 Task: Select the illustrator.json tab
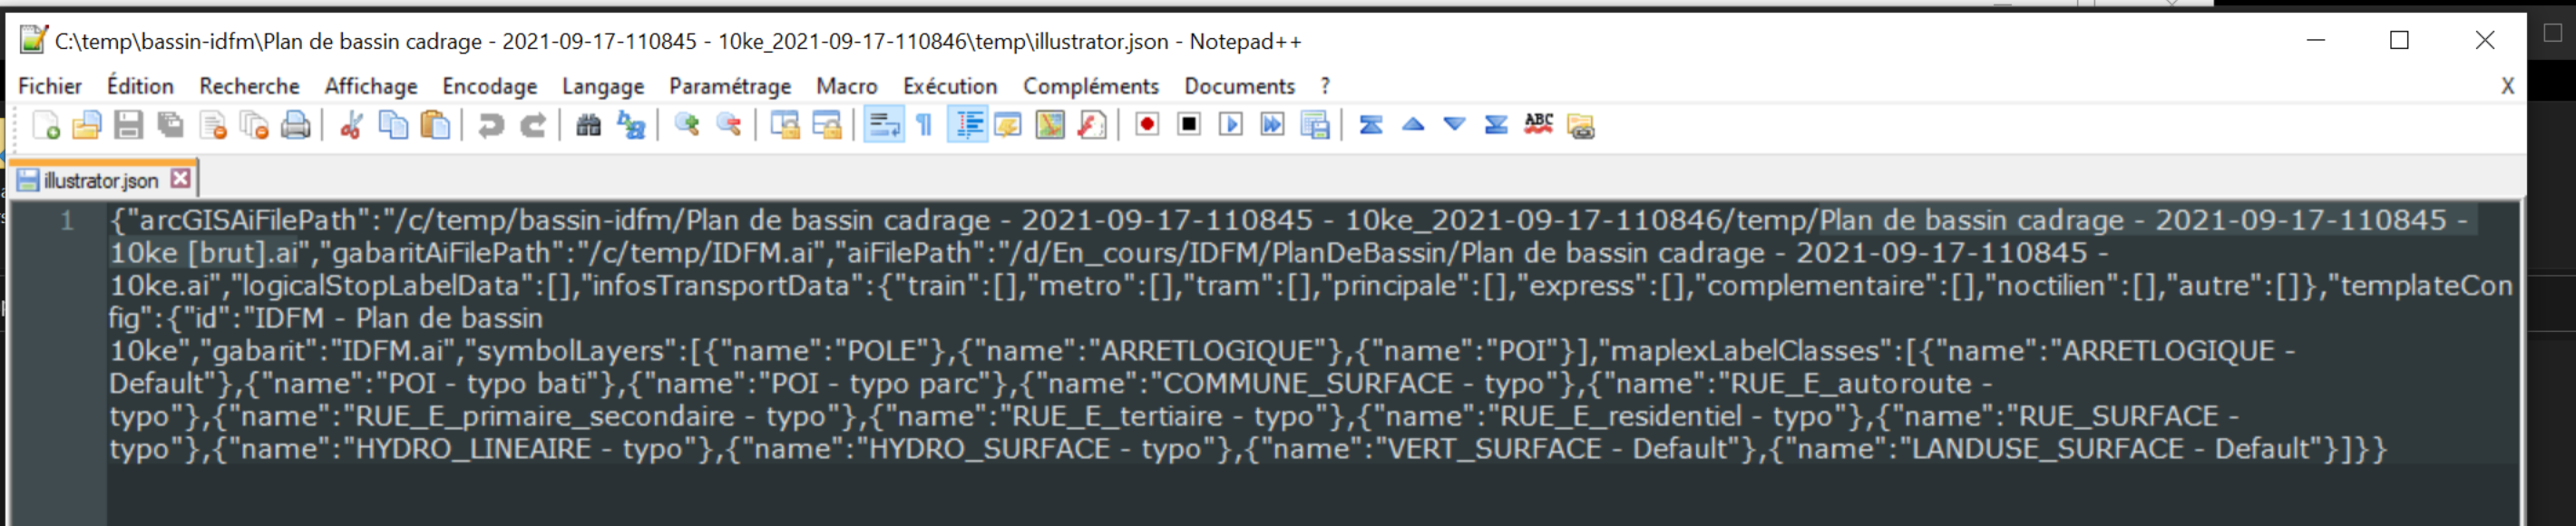[100, 180]
